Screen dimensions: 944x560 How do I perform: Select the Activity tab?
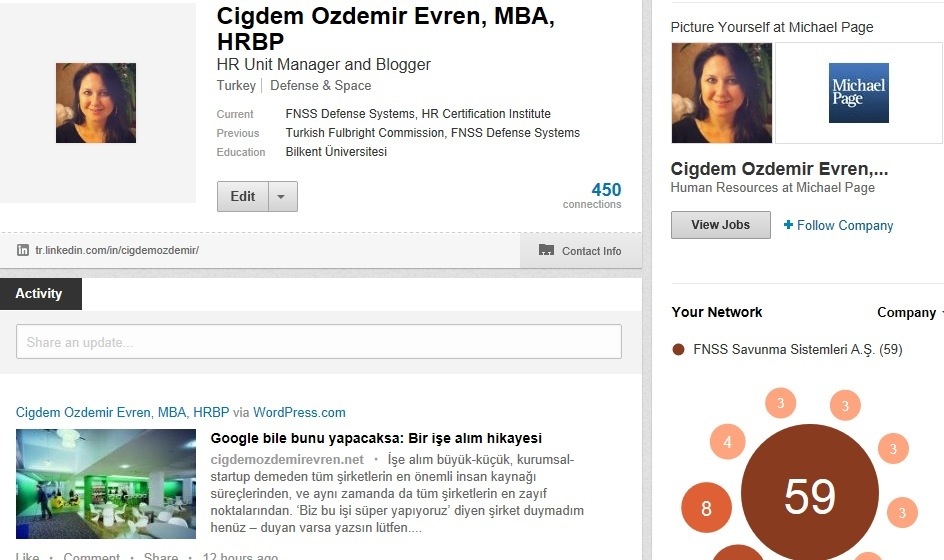tap(40, 293)
